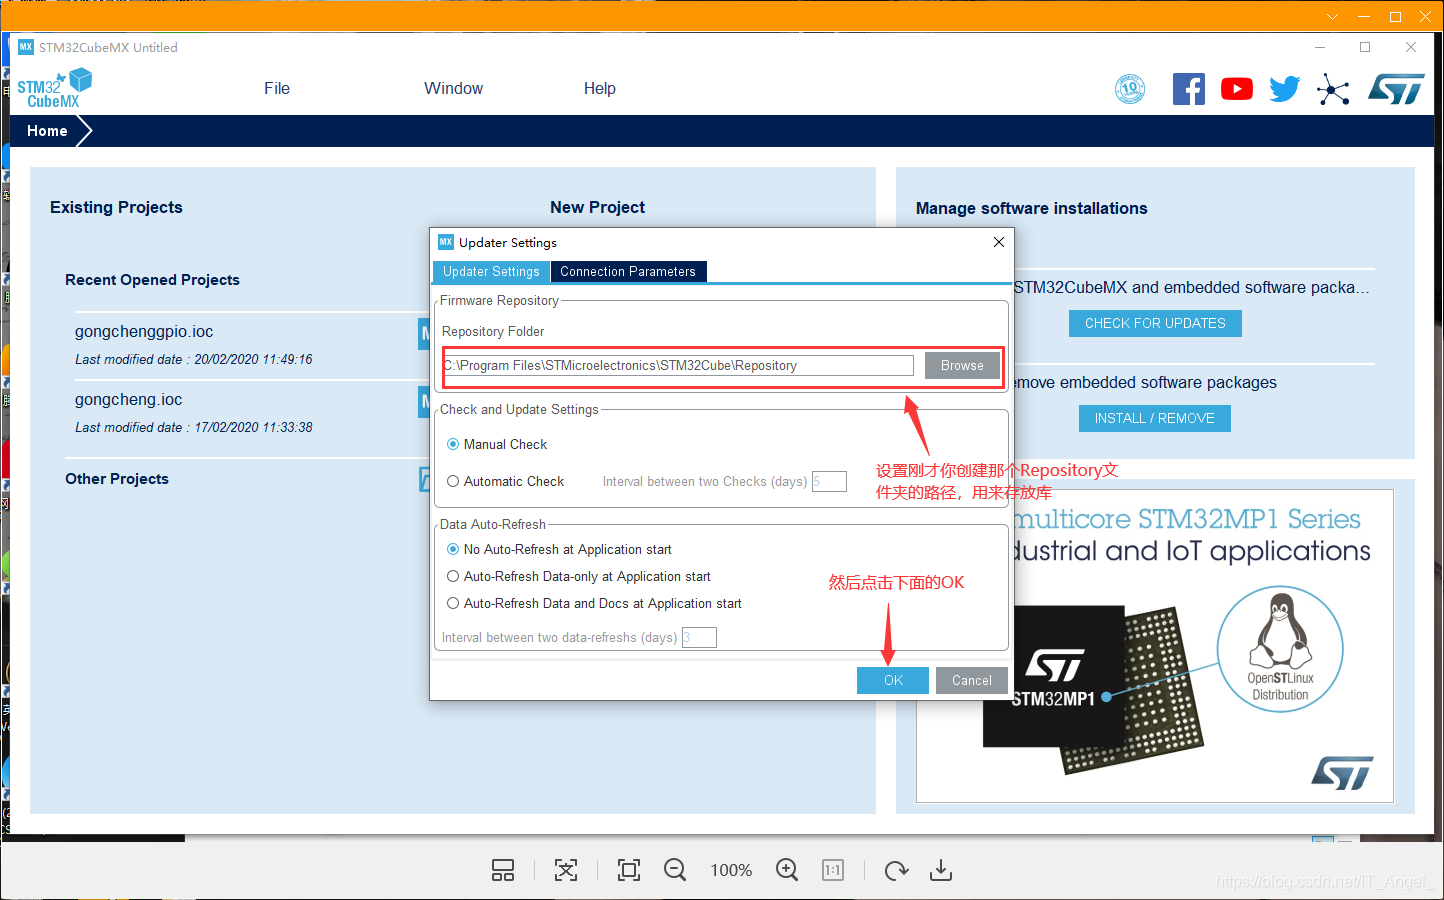This screenshot has height=900, width=1444.
Task: Click the MX icon in Updater Settings title
Action: point(446,242)
